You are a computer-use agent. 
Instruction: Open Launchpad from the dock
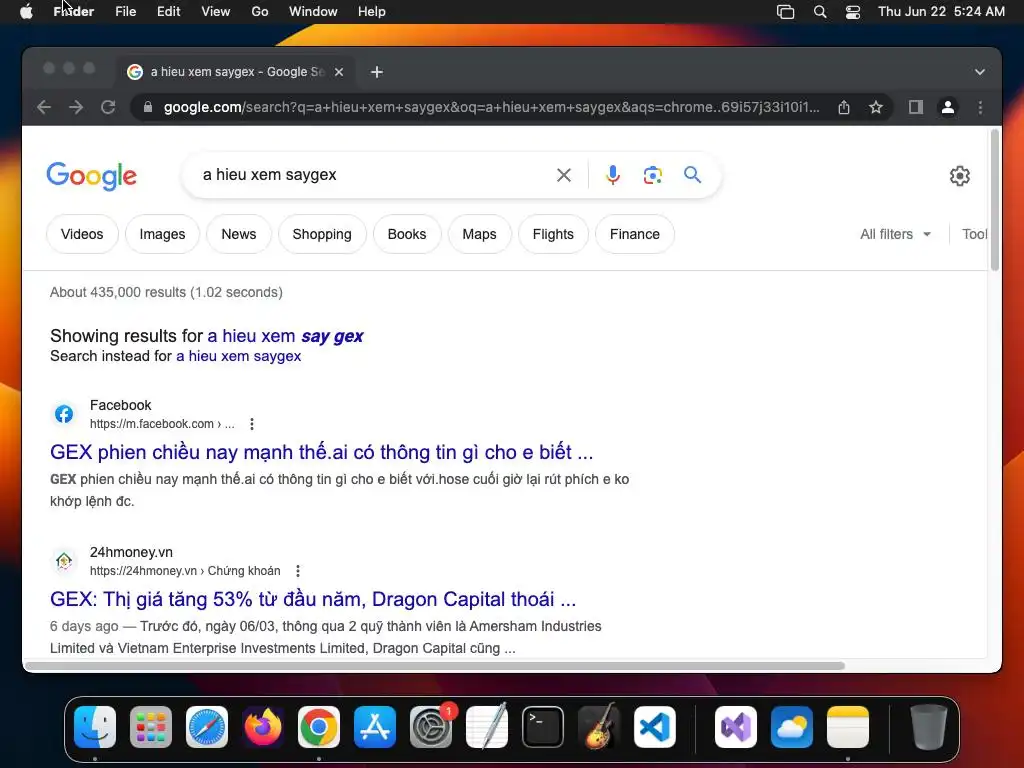pyautogui.click(x=151, y=727)
